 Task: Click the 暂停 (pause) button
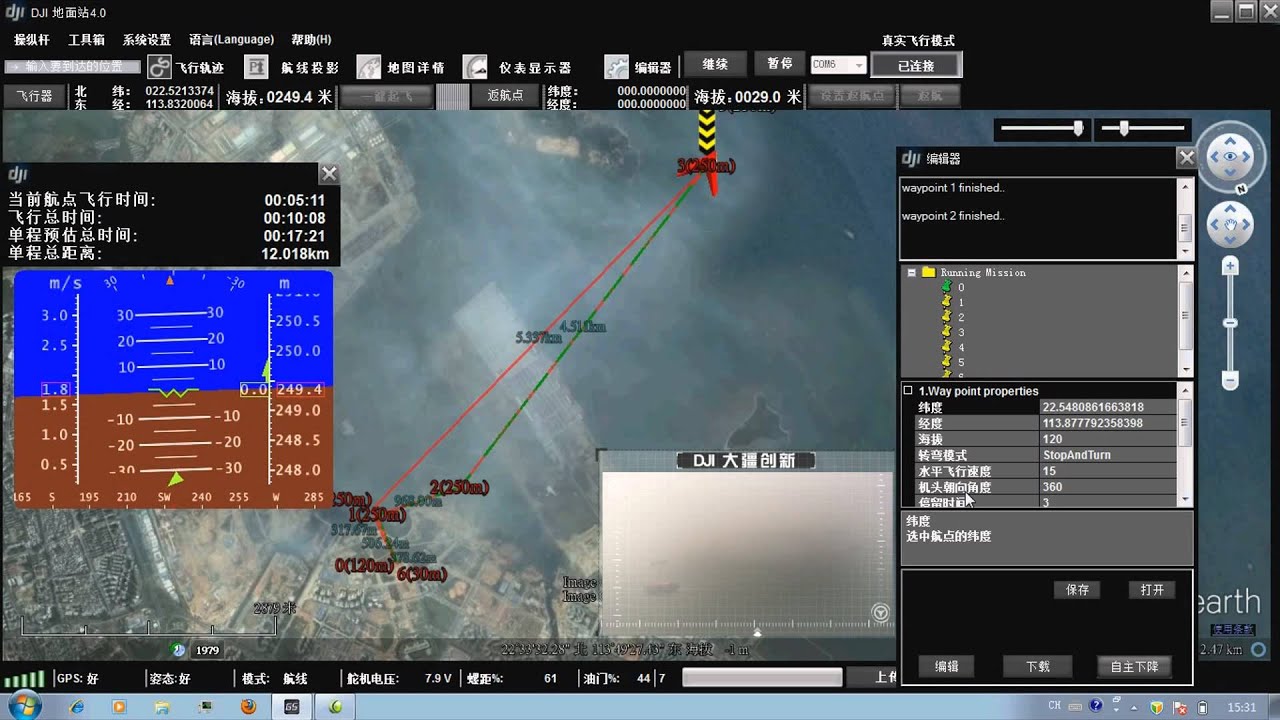(x=780, y=64)
